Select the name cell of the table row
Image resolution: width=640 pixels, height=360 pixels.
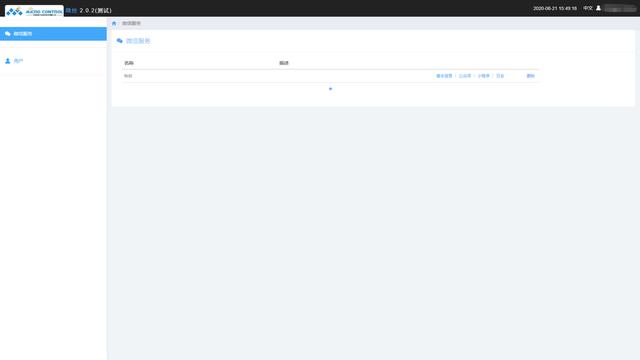[x=128, y=76]
